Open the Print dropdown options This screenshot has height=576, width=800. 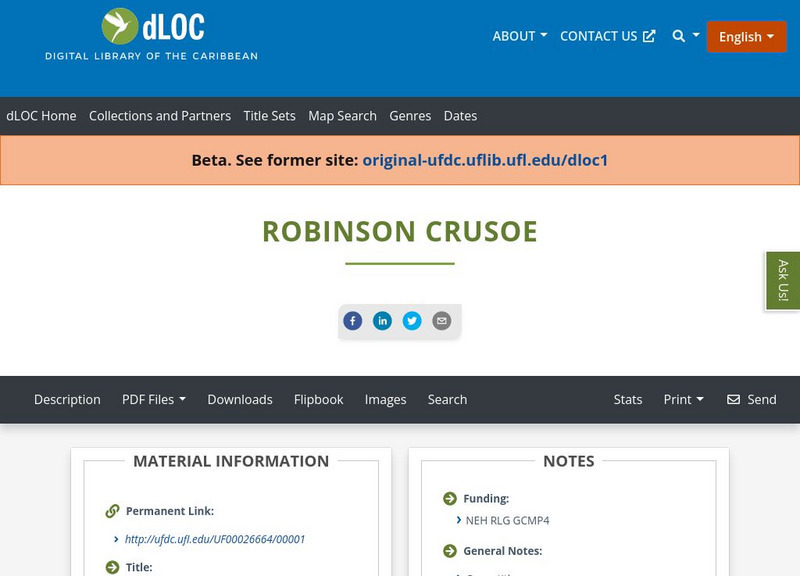coord(683,399)
